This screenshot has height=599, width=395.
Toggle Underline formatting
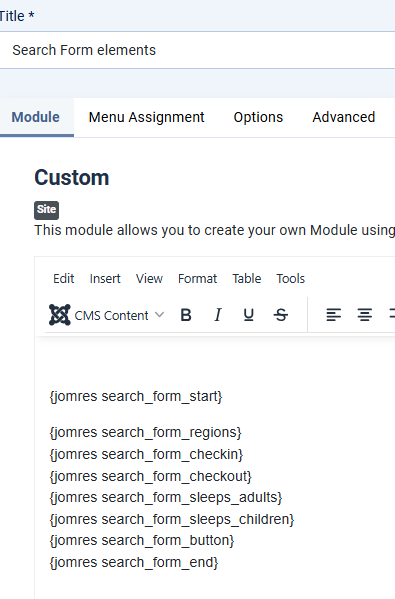pos(249,315)
